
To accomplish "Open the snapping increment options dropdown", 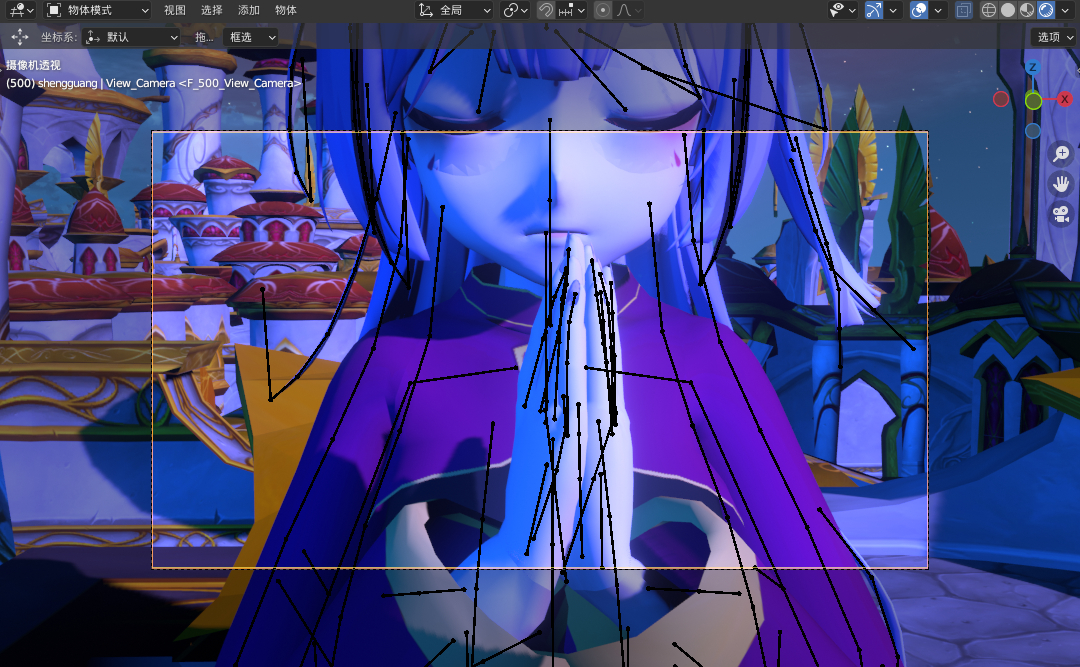I will pos(571,10).
